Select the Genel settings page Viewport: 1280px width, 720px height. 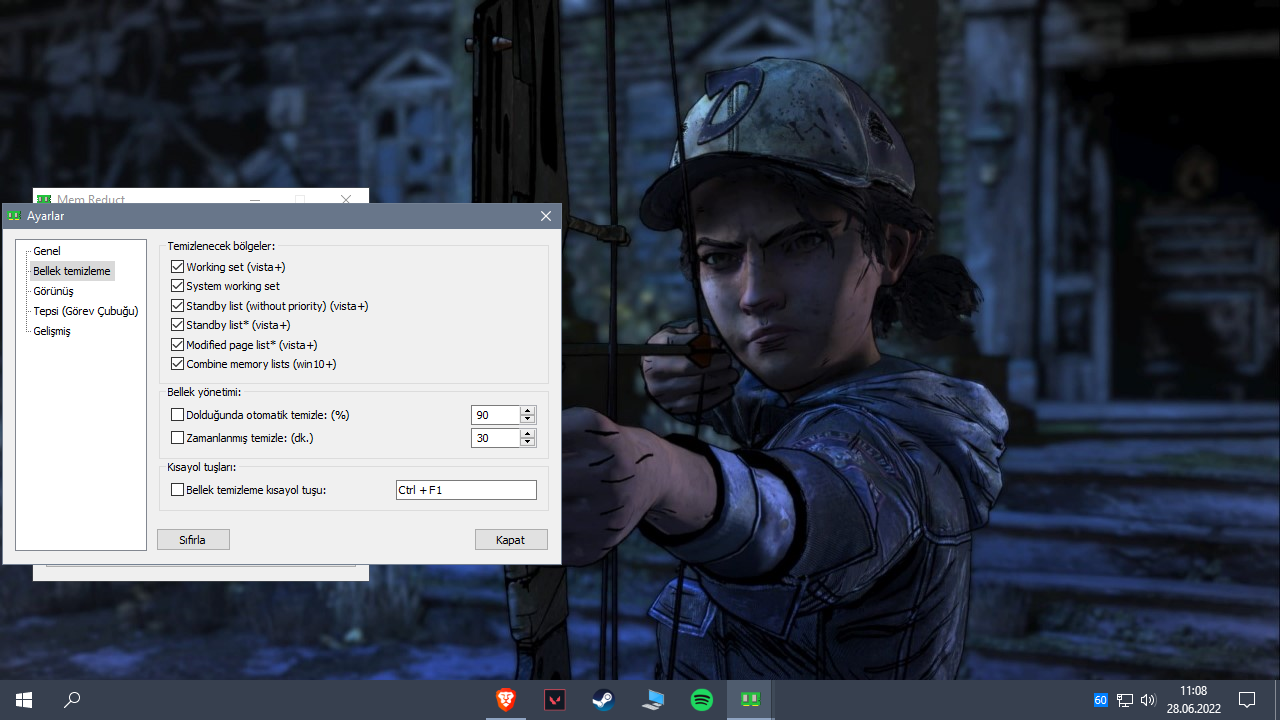pyautogui.click(x=47, y=251)
